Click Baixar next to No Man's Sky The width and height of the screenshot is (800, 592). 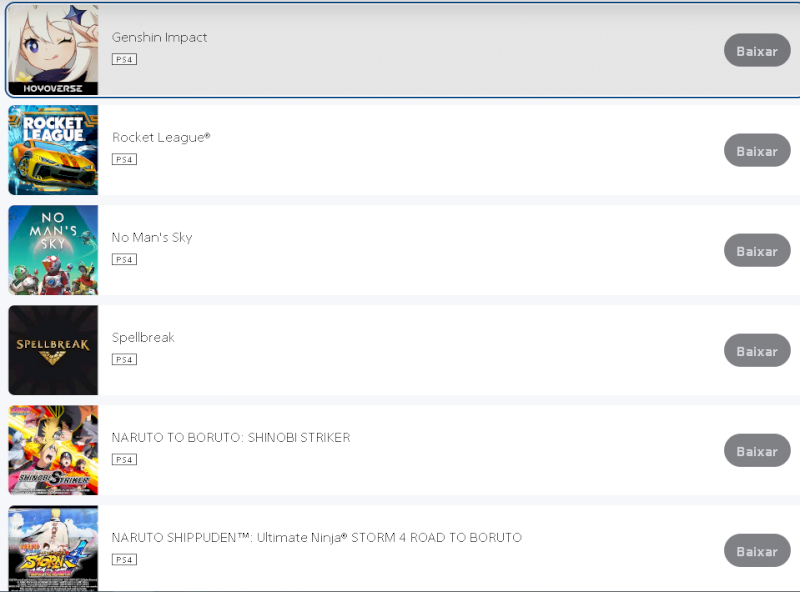click(x=757, y=251)
